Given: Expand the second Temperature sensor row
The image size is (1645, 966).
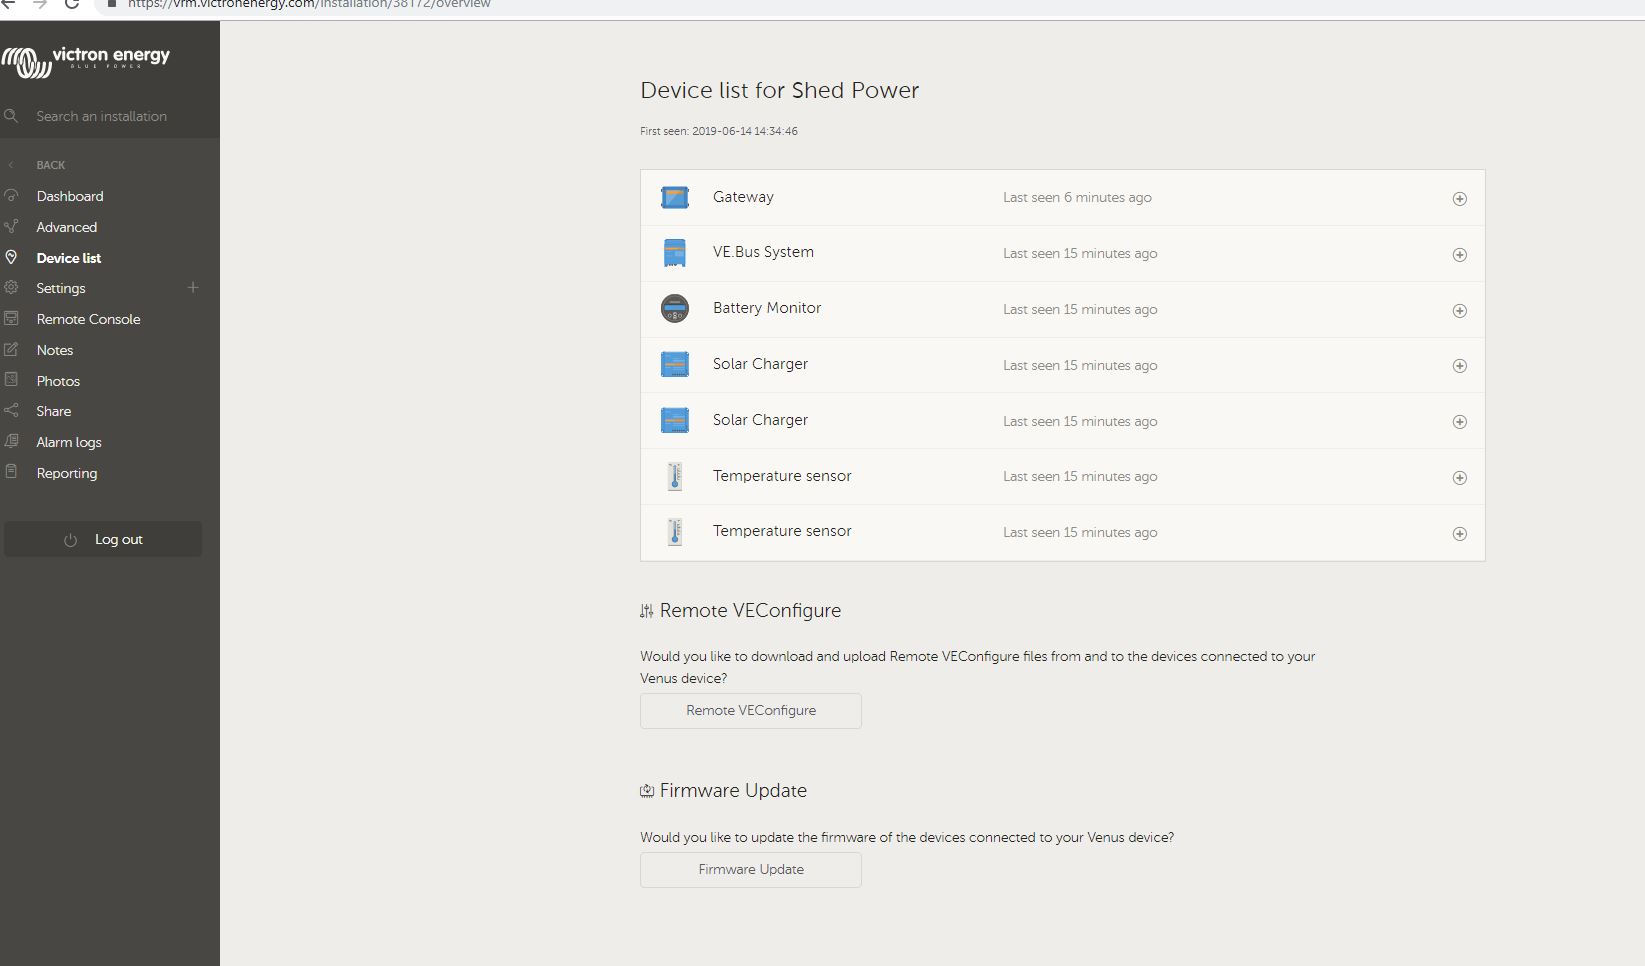Looking at the screenshot, I should pyautogui.click(x=1460, y=534).
